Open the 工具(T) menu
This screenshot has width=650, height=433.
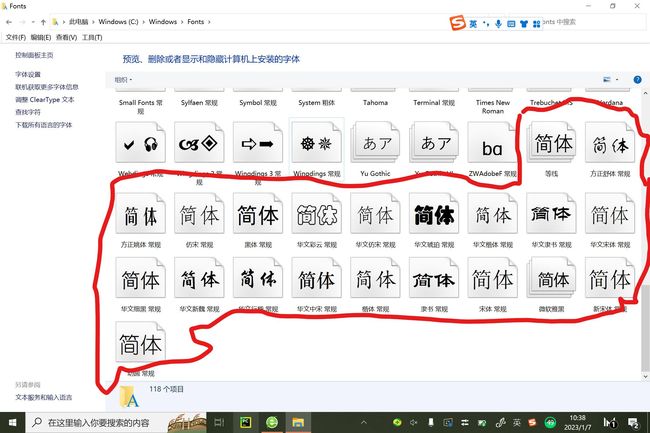92,37
